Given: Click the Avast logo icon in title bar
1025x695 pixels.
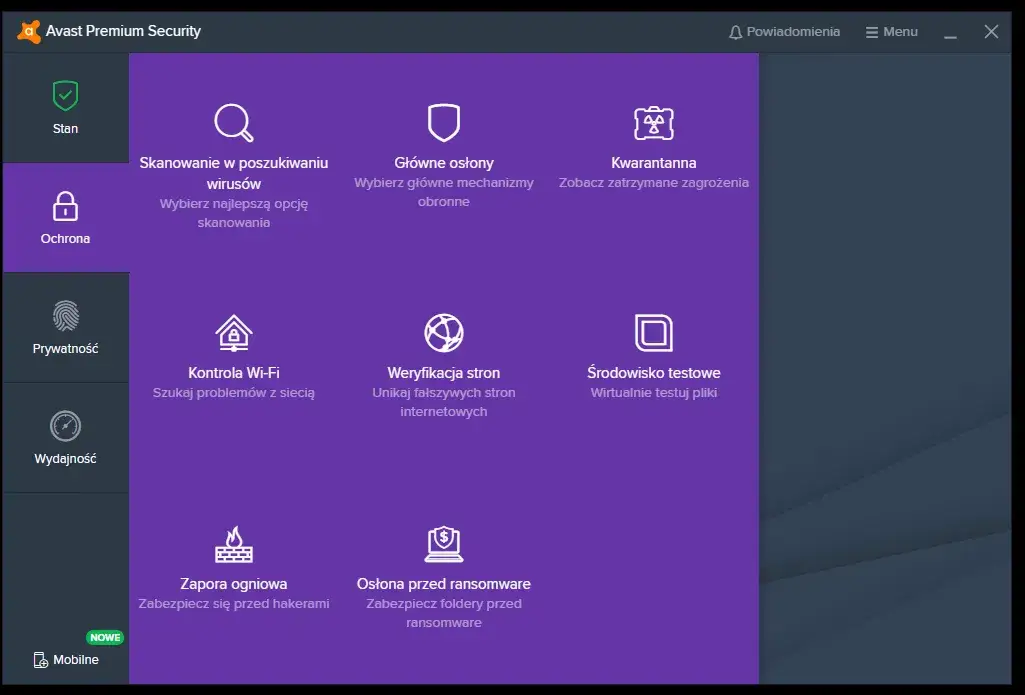Looking at the screenshot, I should [29, 31].
